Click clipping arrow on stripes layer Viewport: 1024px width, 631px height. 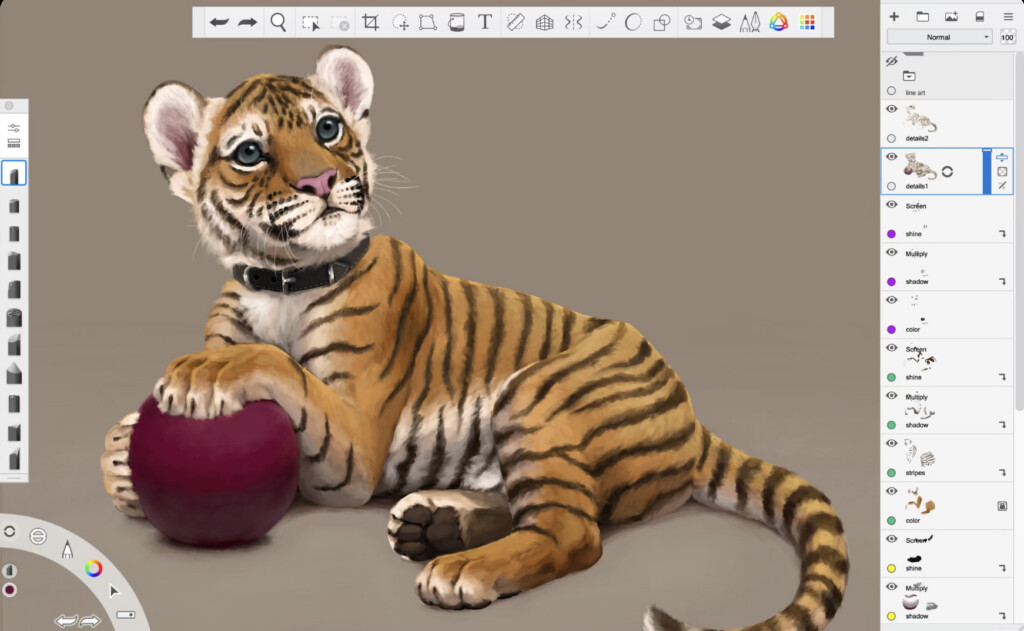click(1002, 473)
